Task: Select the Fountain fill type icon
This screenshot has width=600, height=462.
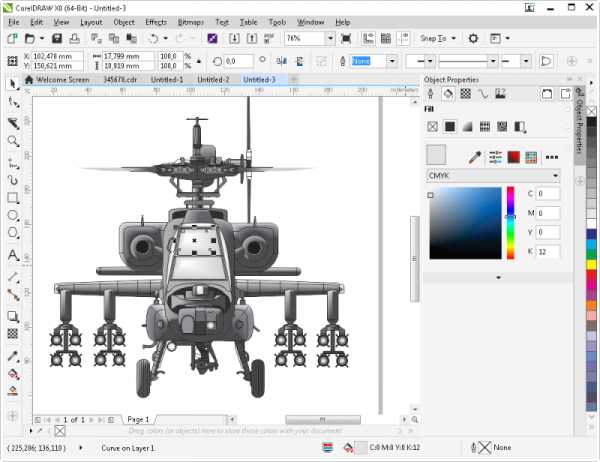Action: click(467, 127)
